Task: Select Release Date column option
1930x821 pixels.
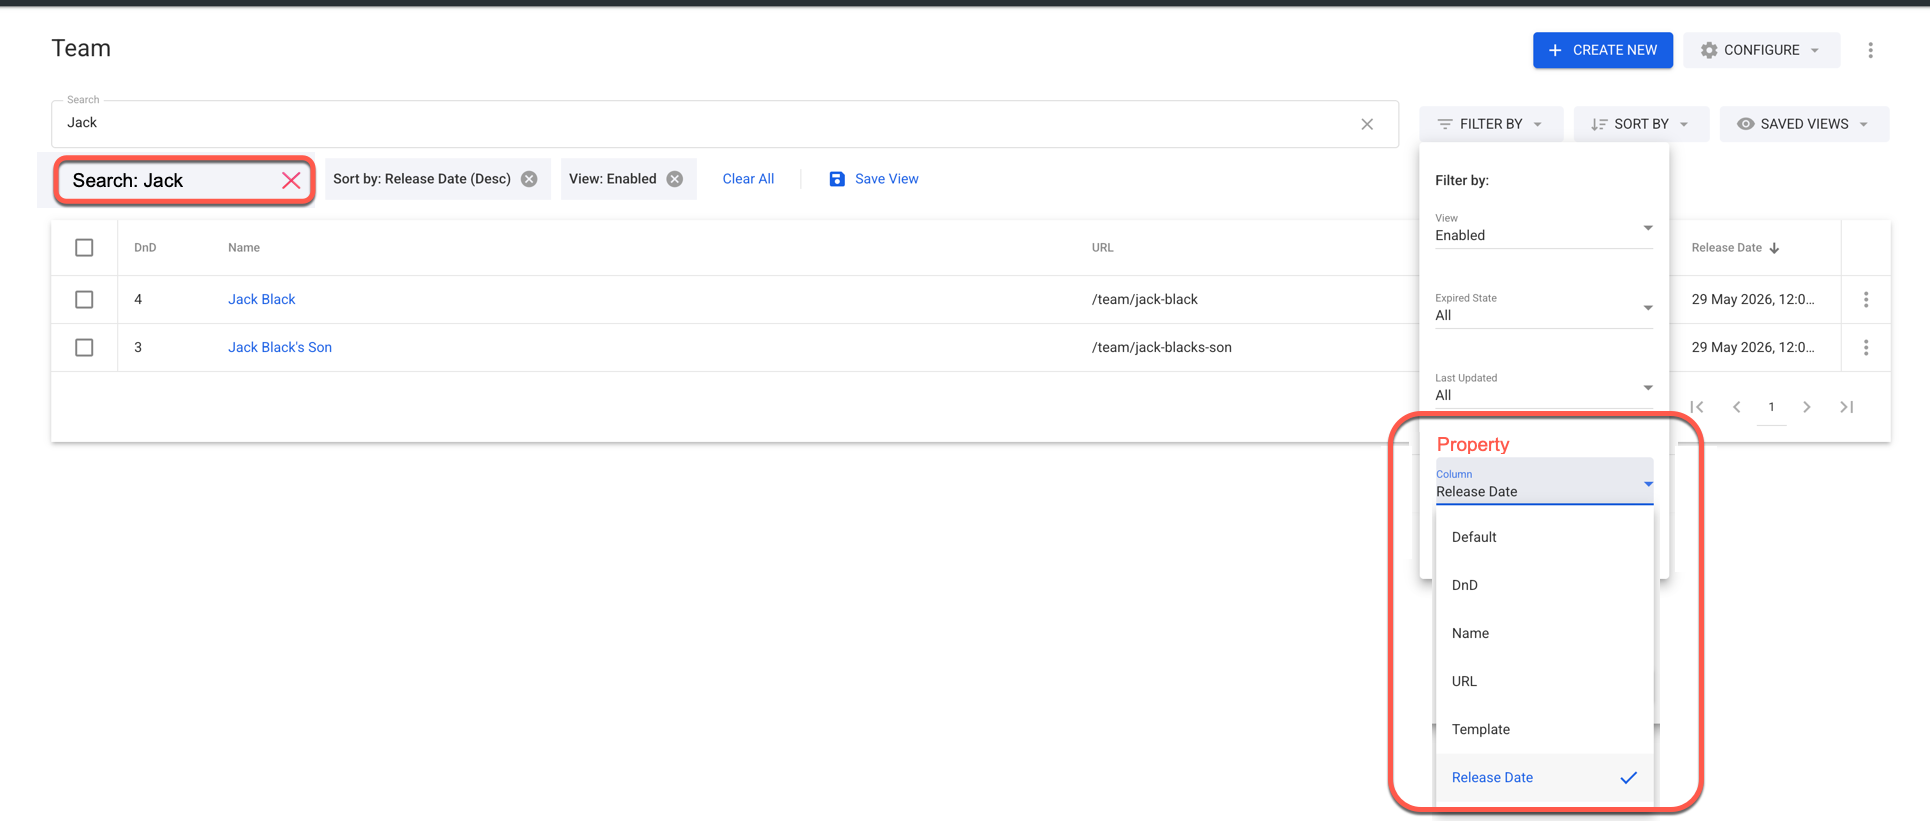Action: (1544, 777)
